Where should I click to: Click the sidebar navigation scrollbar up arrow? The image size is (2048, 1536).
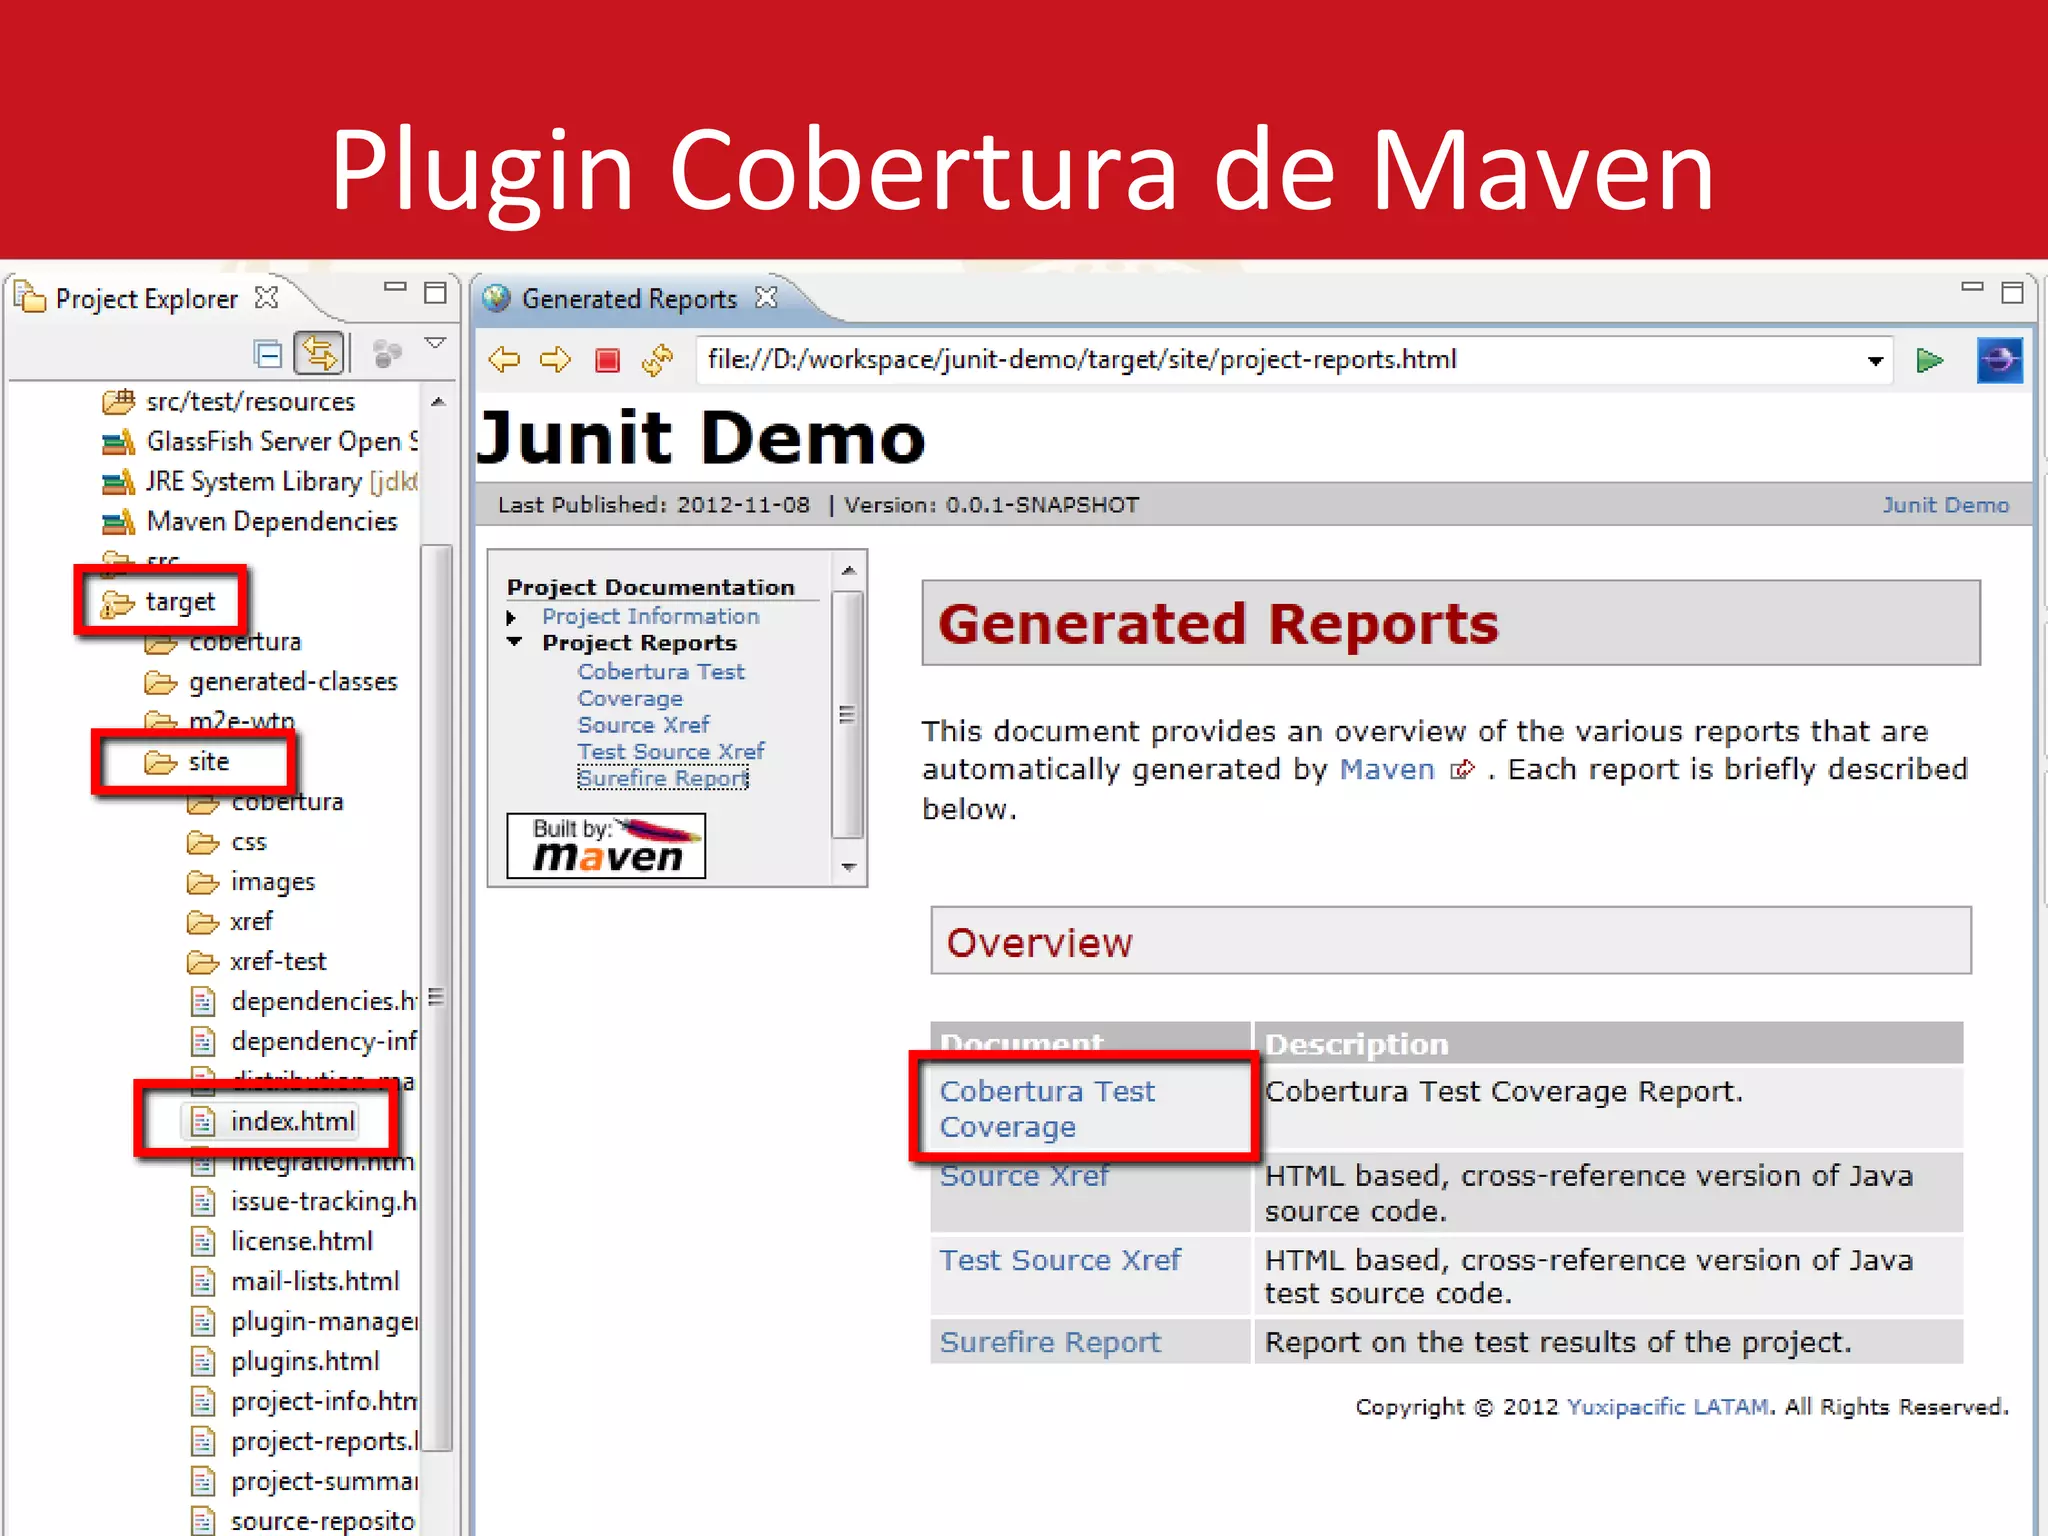(848, 570)
